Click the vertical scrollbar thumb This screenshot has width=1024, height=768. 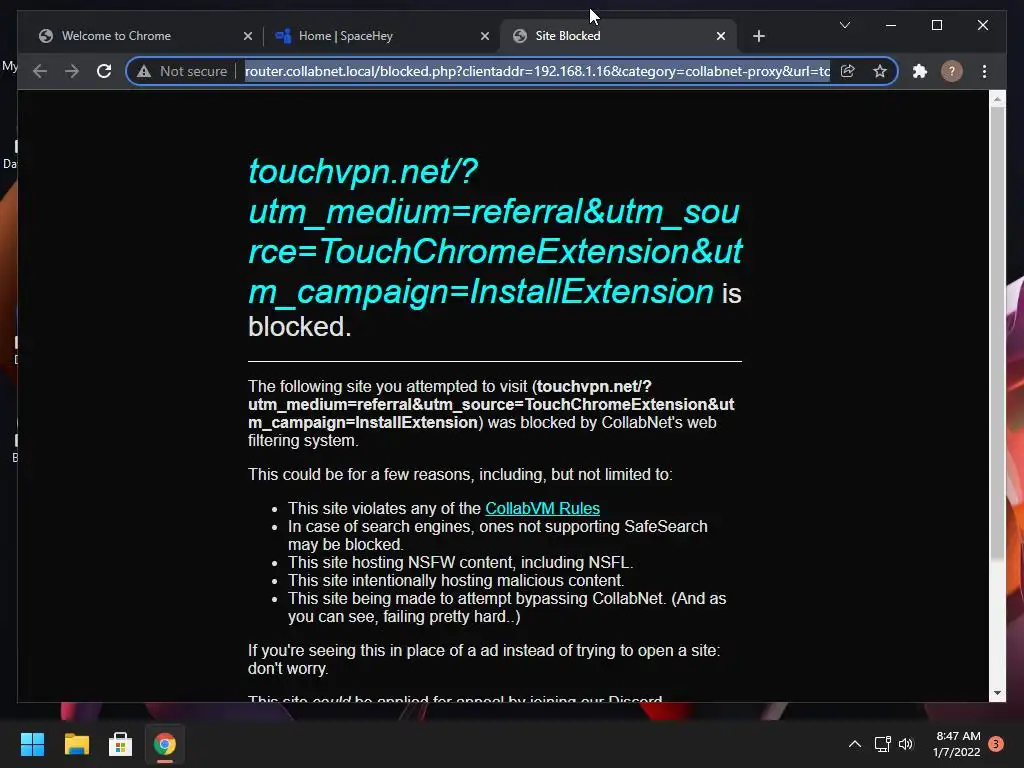pos(997,332)
